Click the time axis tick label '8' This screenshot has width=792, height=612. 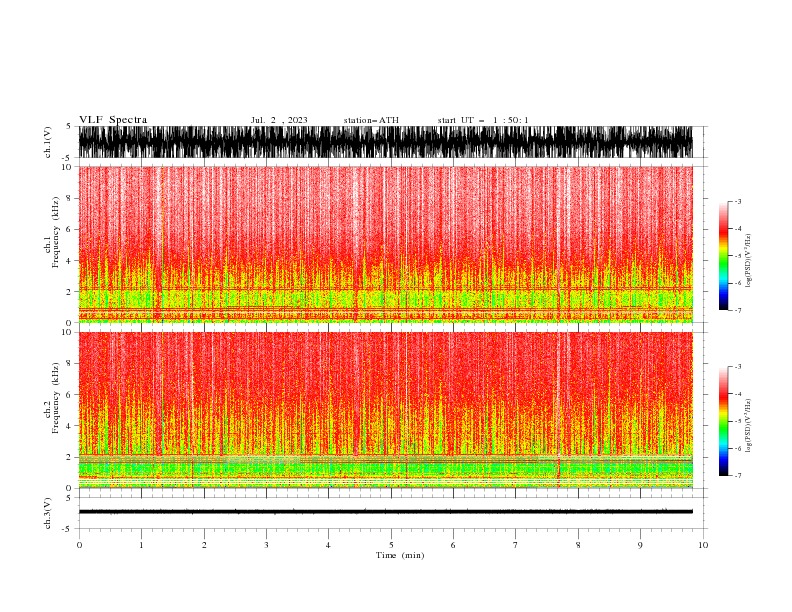pyautogui.click(x=578, y=545)
